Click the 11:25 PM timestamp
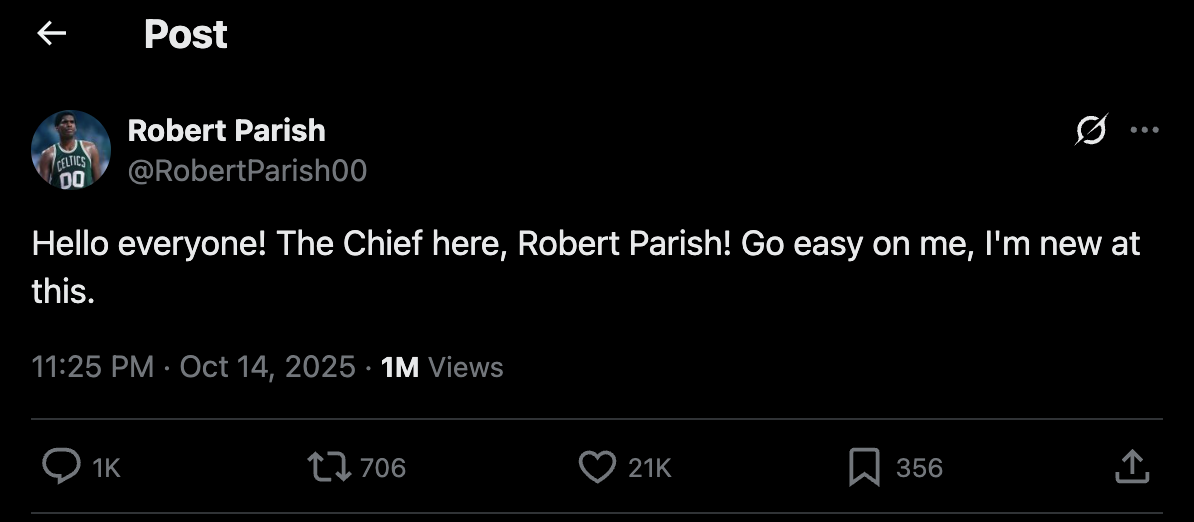The image size is (1194, 522). click(93, 367)
